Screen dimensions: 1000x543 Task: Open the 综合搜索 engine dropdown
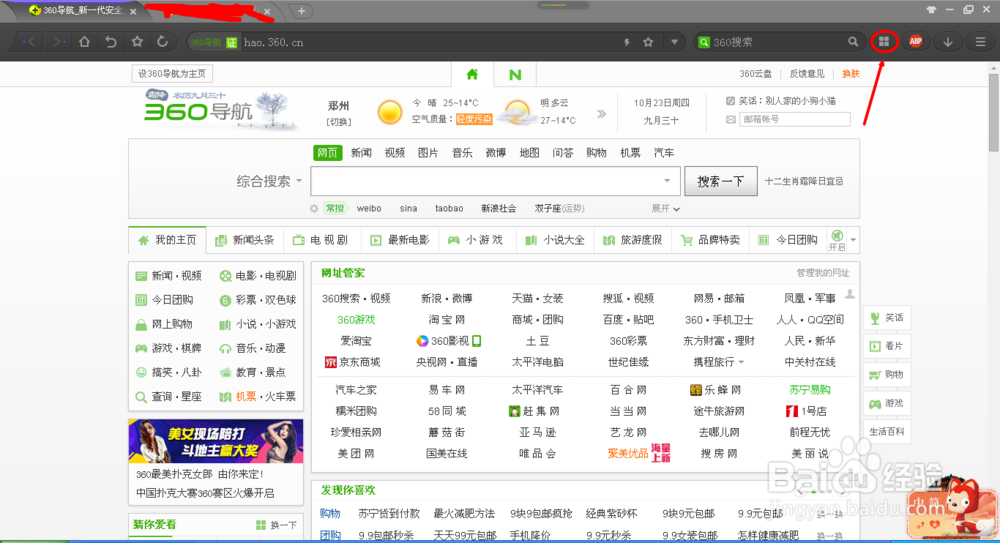coord(268,181)
